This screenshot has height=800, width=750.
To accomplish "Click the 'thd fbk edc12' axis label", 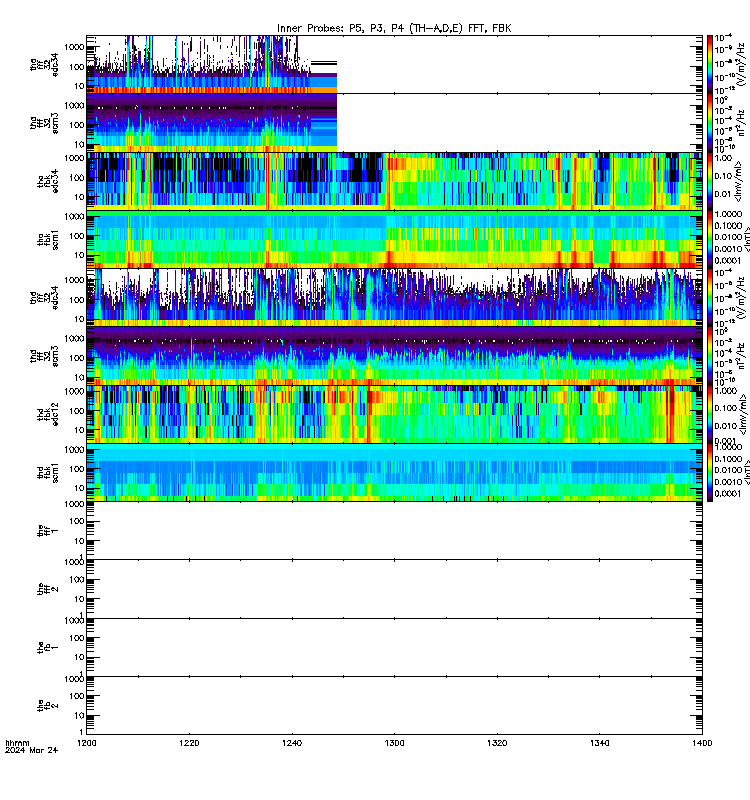I will 48,414.
